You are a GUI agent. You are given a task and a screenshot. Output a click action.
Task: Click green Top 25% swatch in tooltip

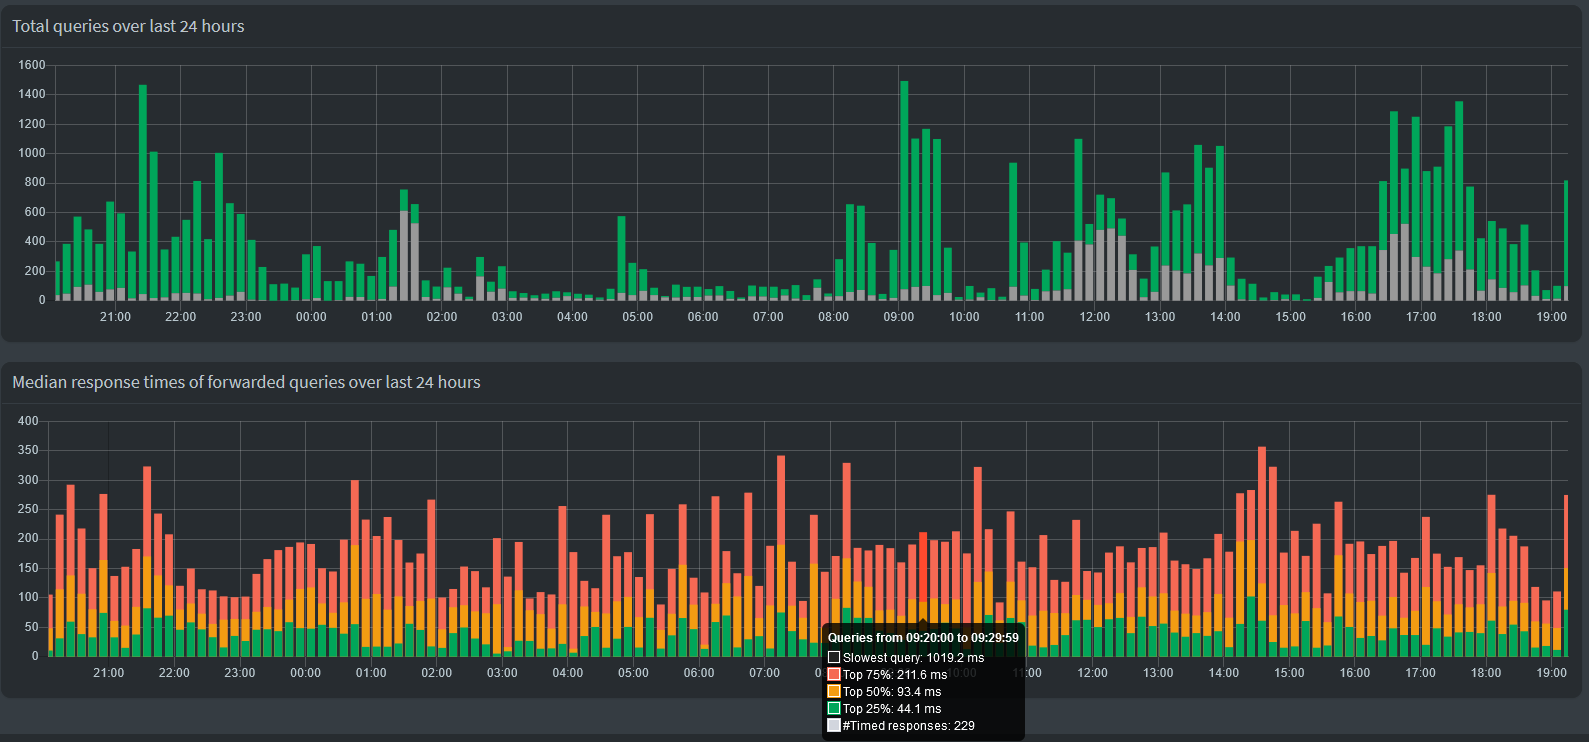834,709
